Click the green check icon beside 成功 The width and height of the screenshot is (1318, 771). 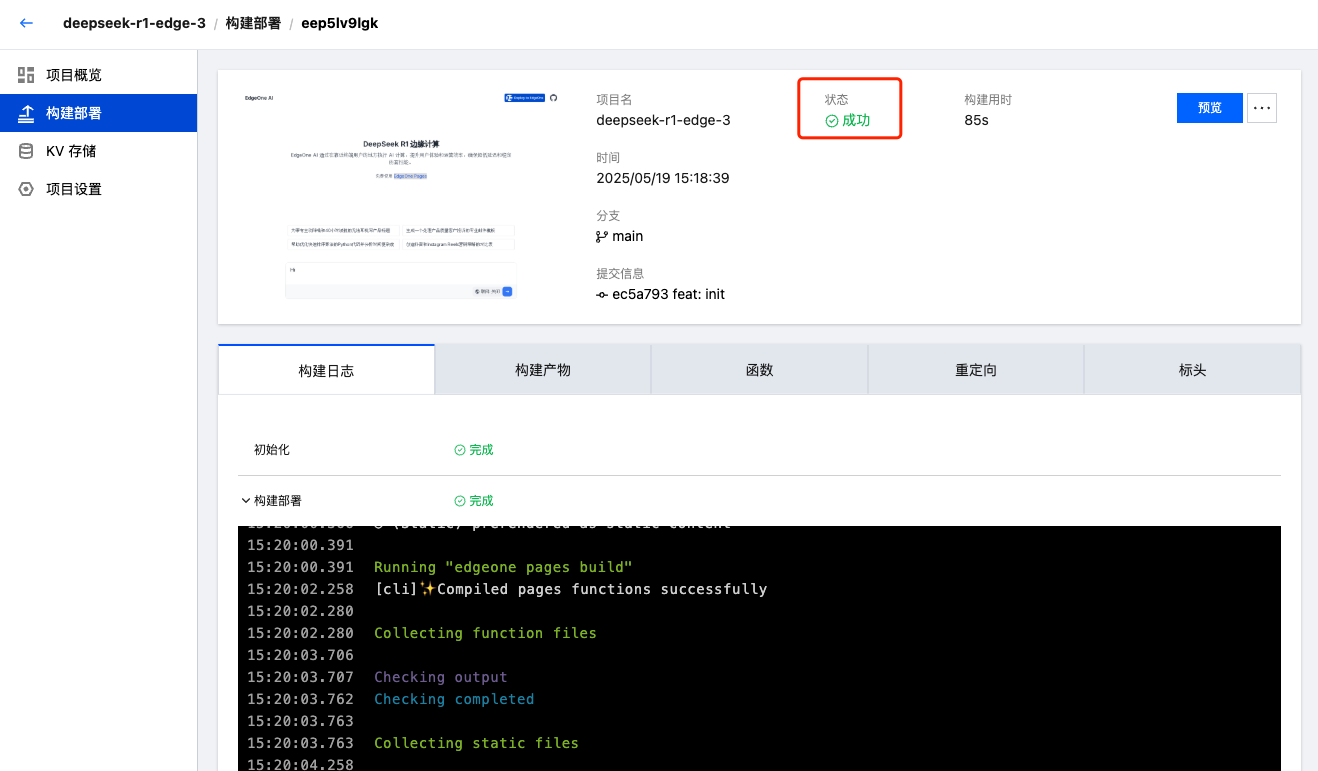pos(832,121)
